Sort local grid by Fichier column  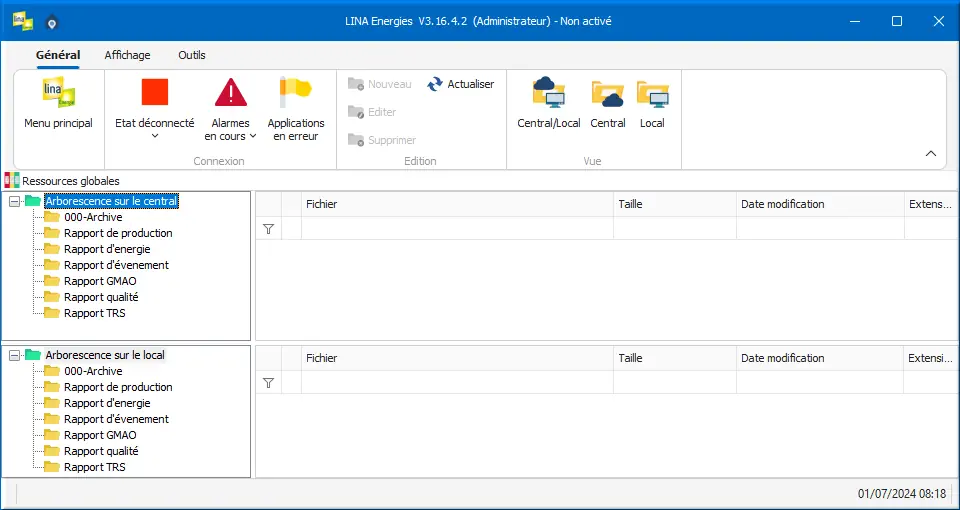(457, 358)
